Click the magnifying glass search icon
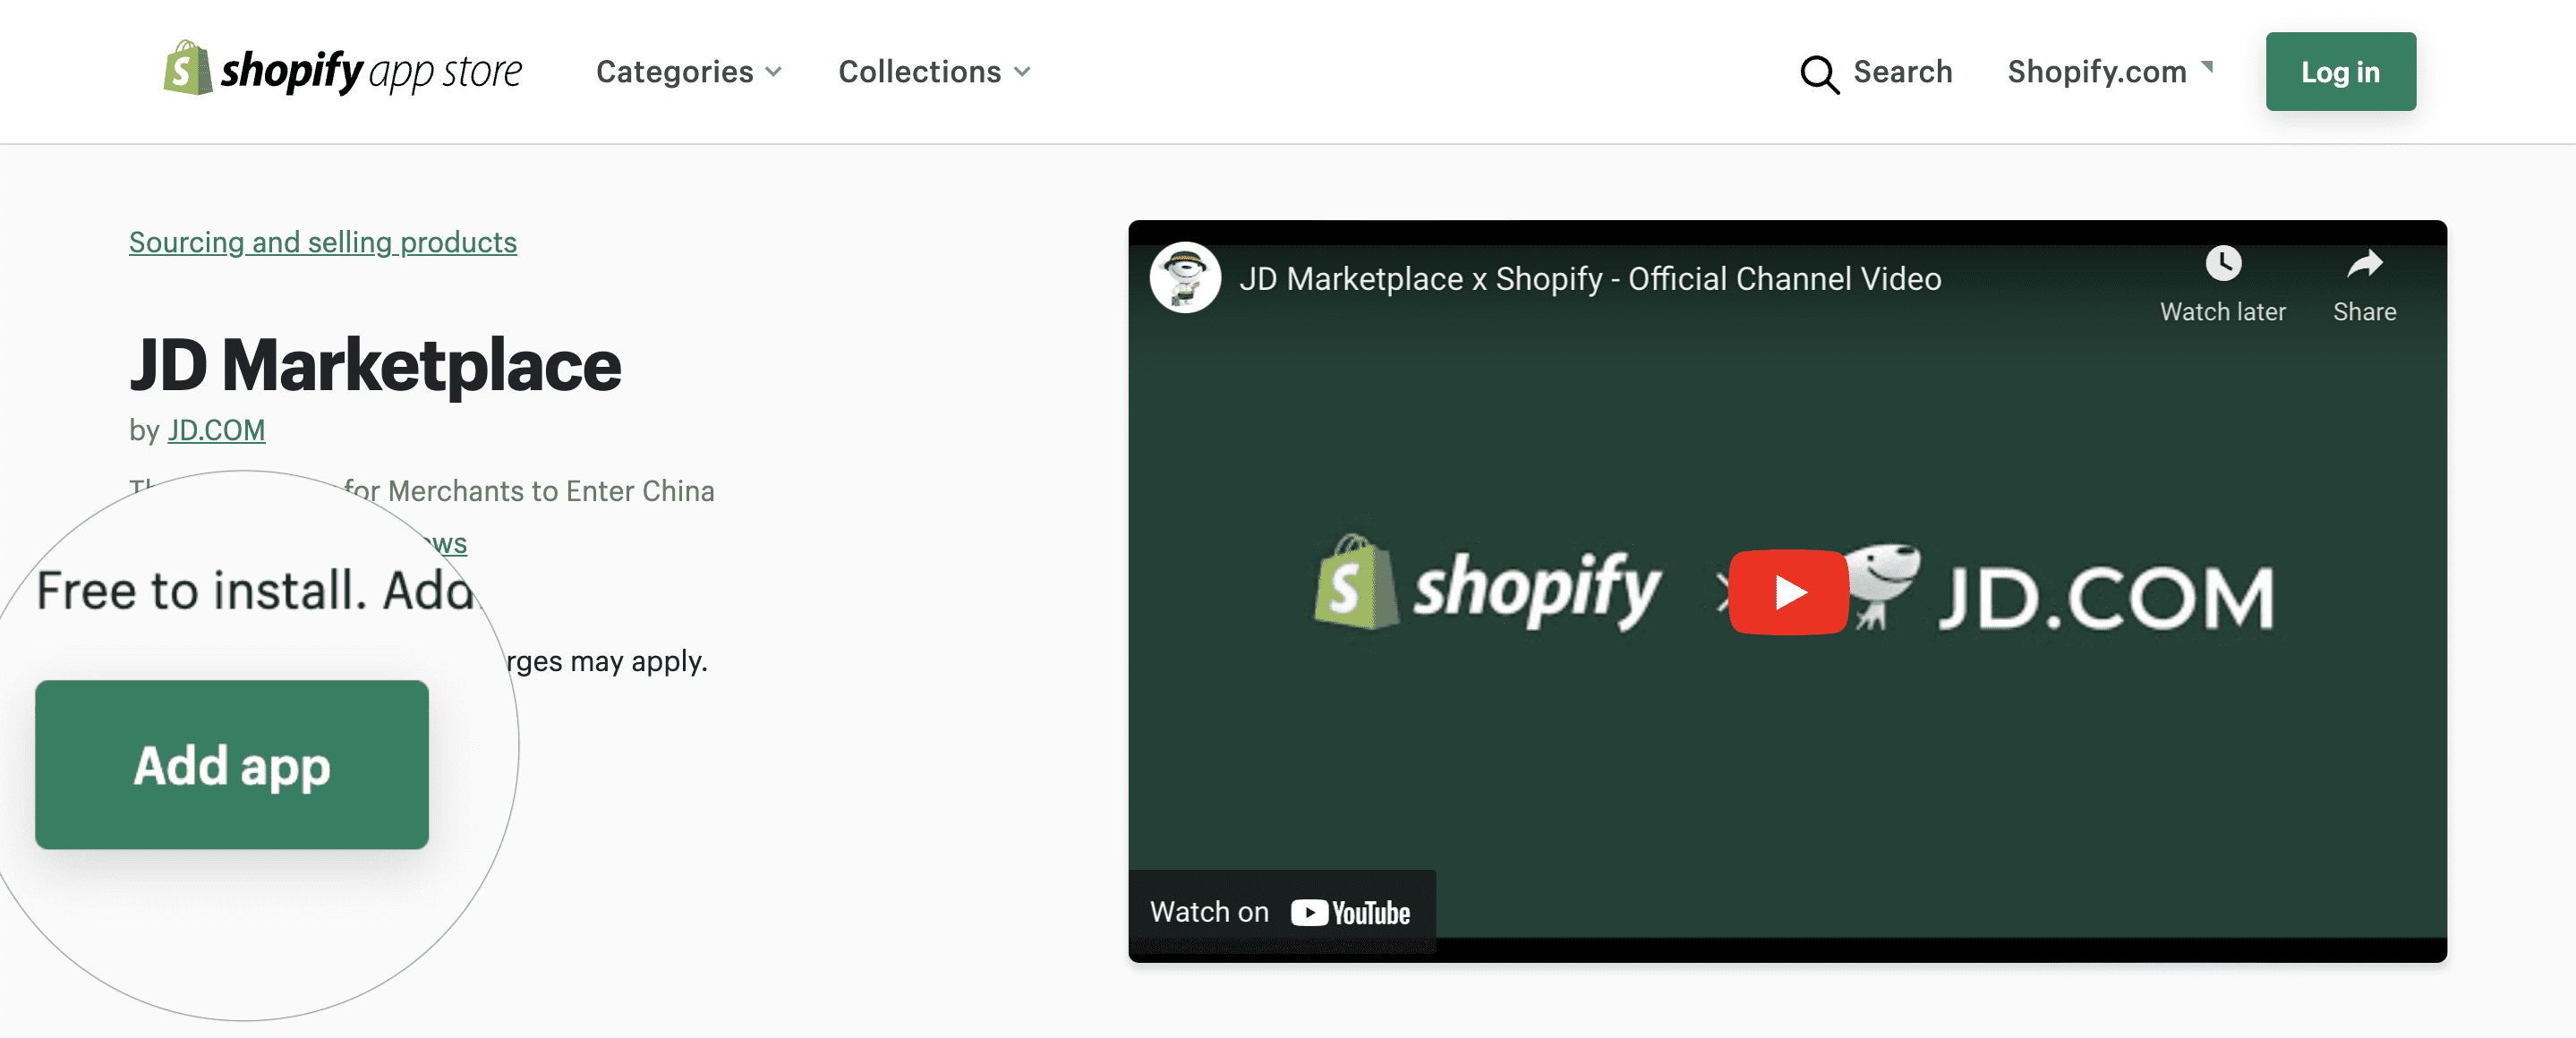The image size is (2576, 1038). pos(1819,74)
